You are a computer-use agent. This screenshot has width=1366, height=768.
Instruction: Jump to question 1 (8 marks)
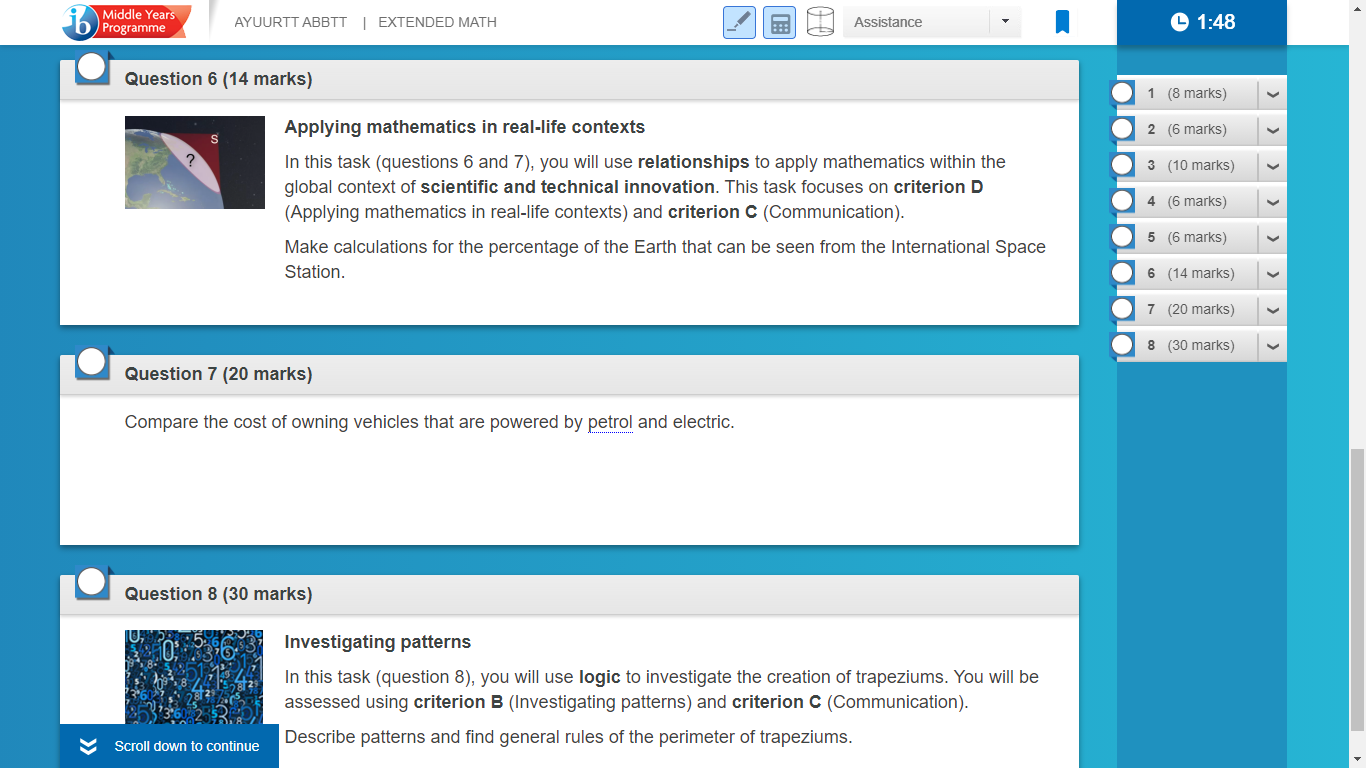coord(1187,93)
